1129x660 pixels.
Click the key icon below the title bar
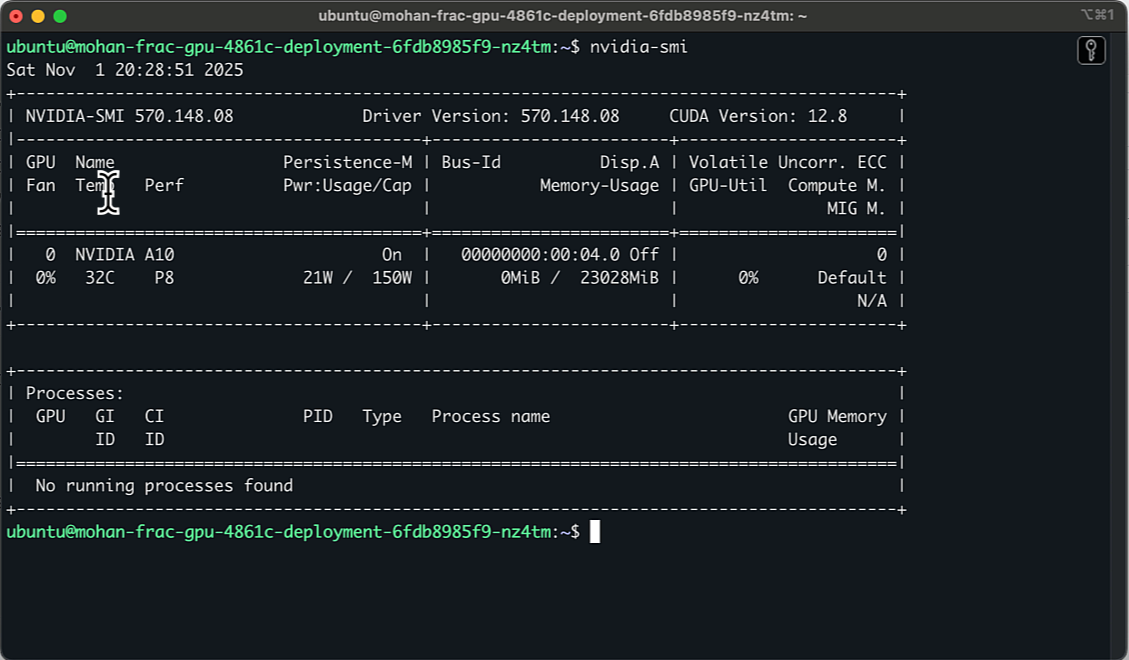click(x=1091, y=50)
